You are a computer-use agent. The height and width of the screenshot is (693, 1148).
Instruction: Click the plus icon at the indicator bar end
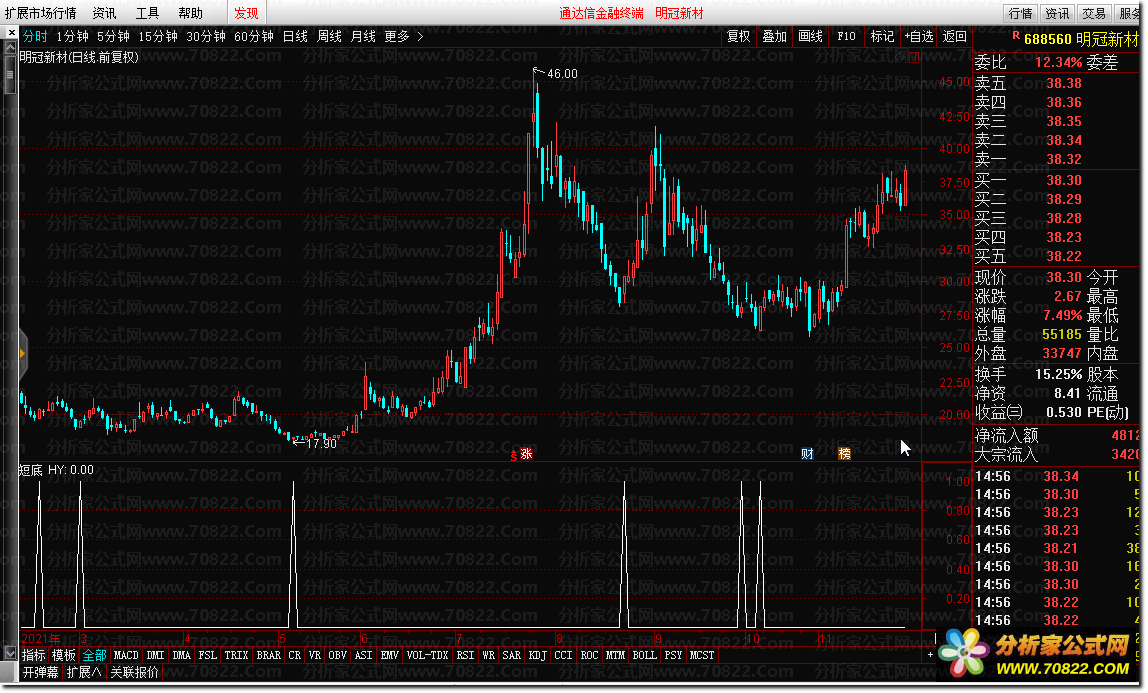point(930,655)
